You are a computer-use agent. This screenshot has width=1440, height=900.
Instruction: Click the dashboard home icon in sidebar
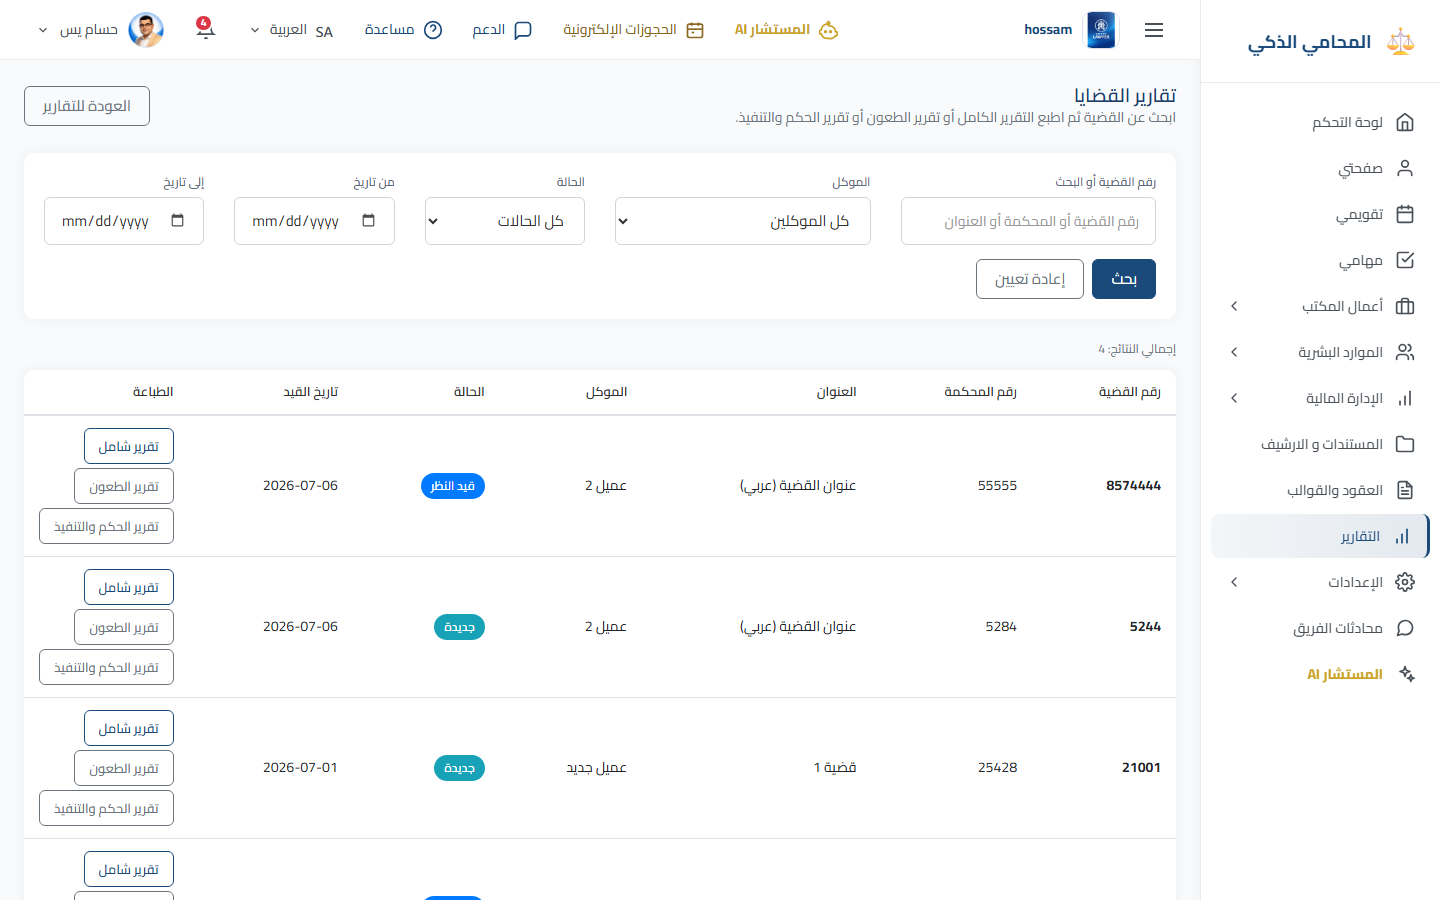(1405, 122)
